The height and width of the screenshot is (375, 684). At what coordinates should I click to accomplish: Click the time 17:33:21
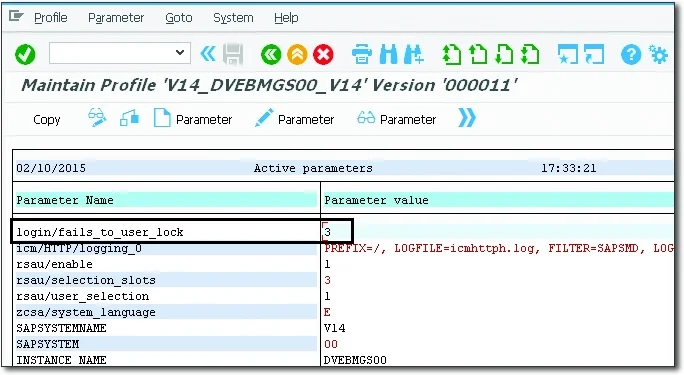(568, 168)
